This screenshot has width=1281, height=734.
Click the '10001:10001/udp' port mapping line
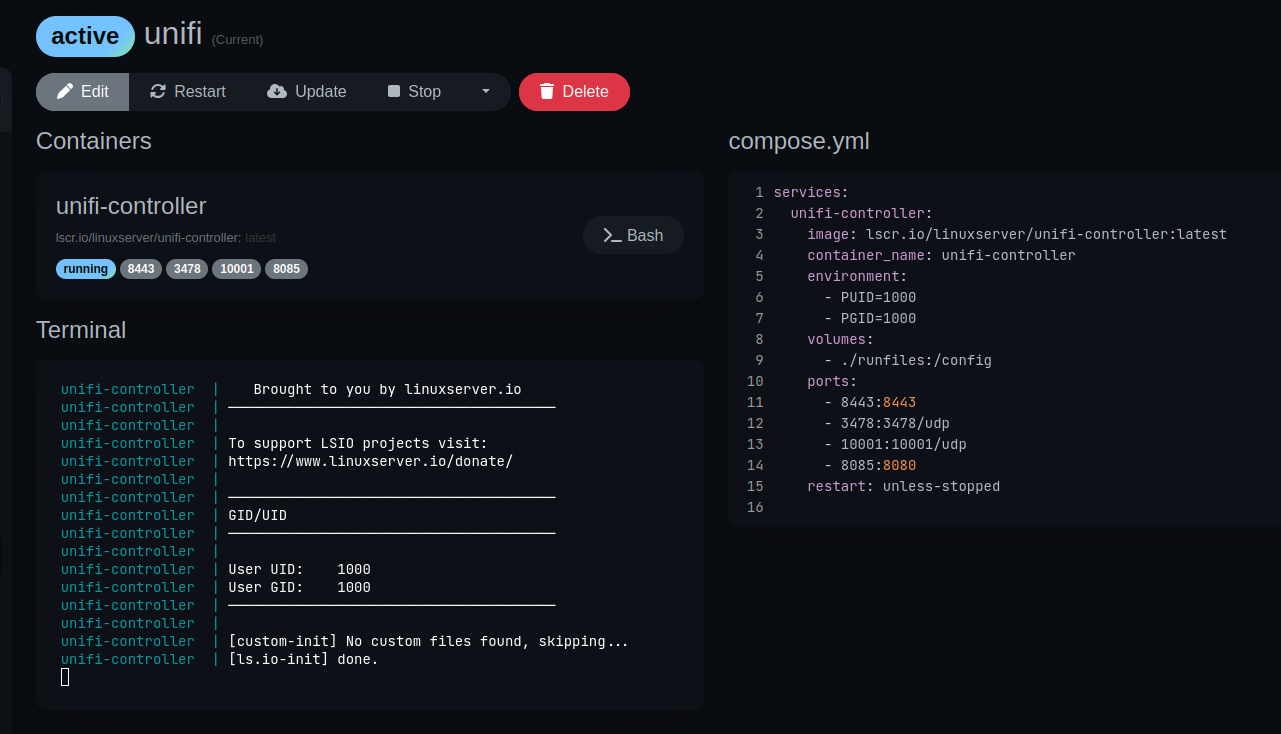(895, 444)
